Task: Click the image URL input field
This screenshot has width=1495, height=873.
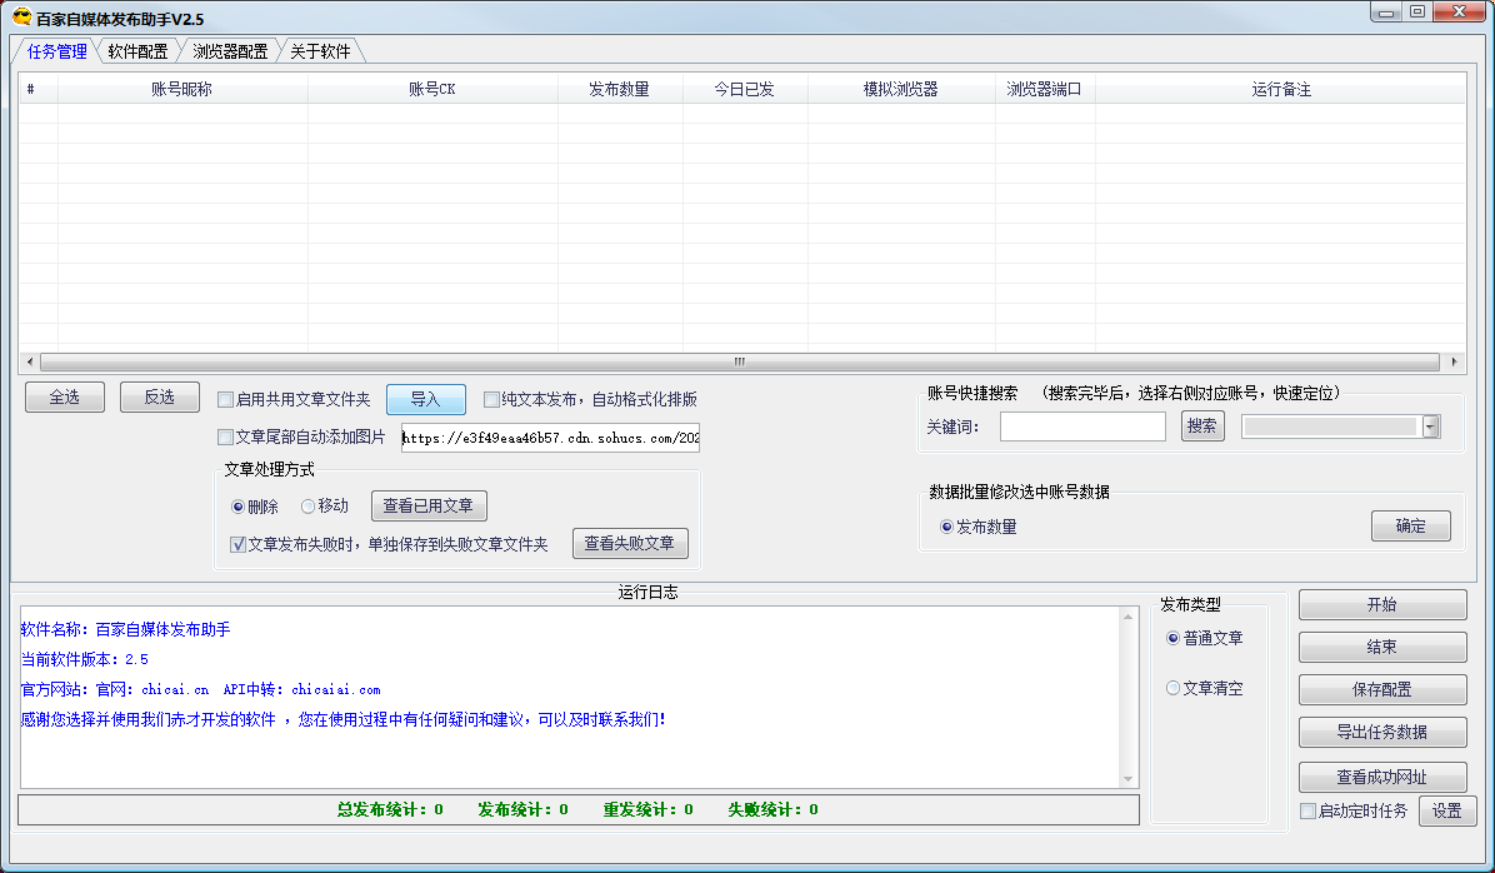Action: (551, 438)
